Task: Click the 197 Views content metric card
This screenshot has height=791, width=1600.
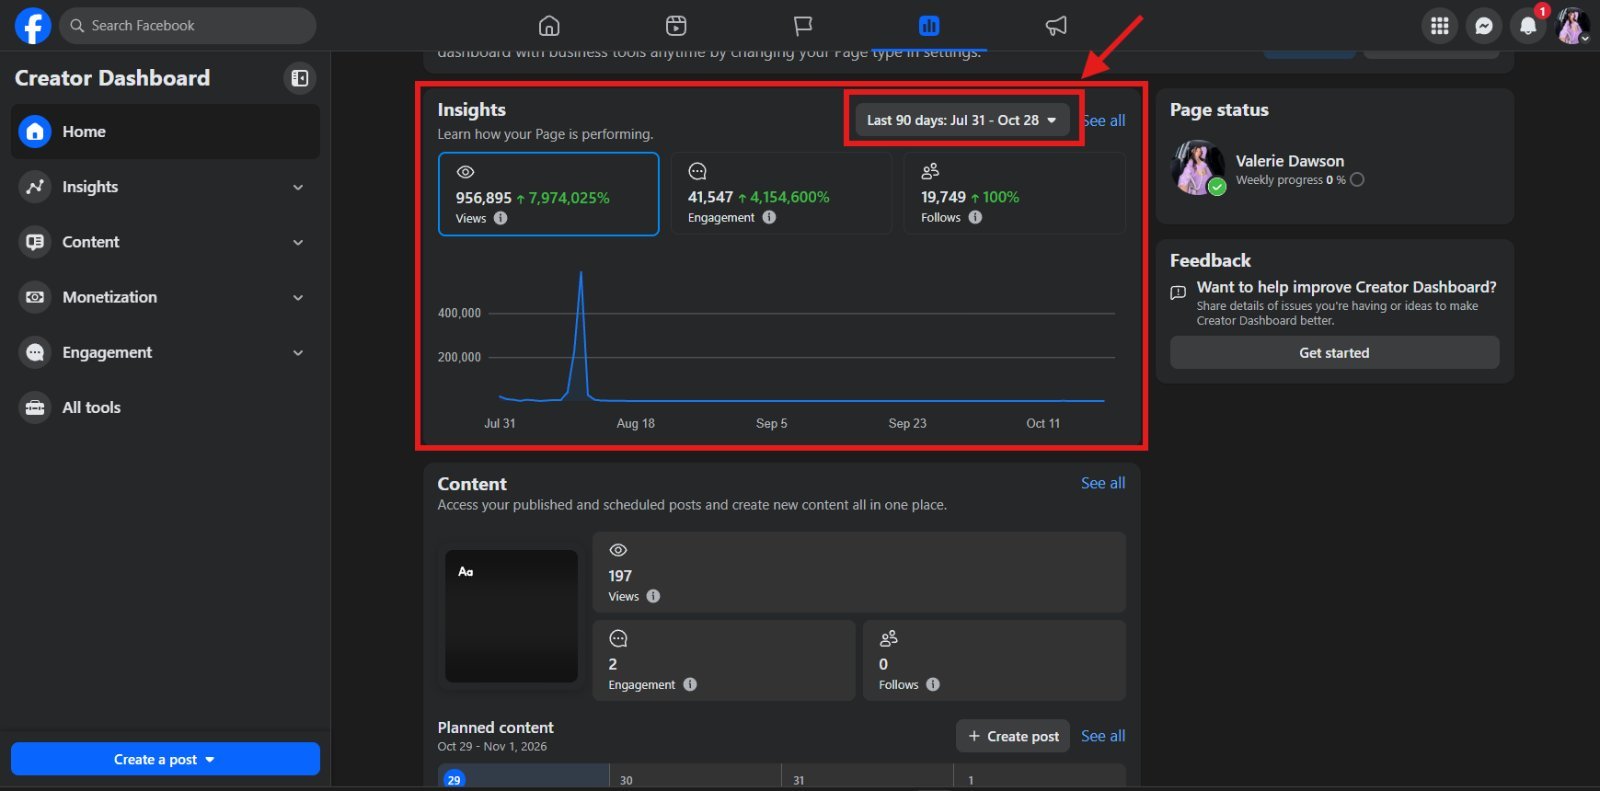Action: click(x=859, y=572)
